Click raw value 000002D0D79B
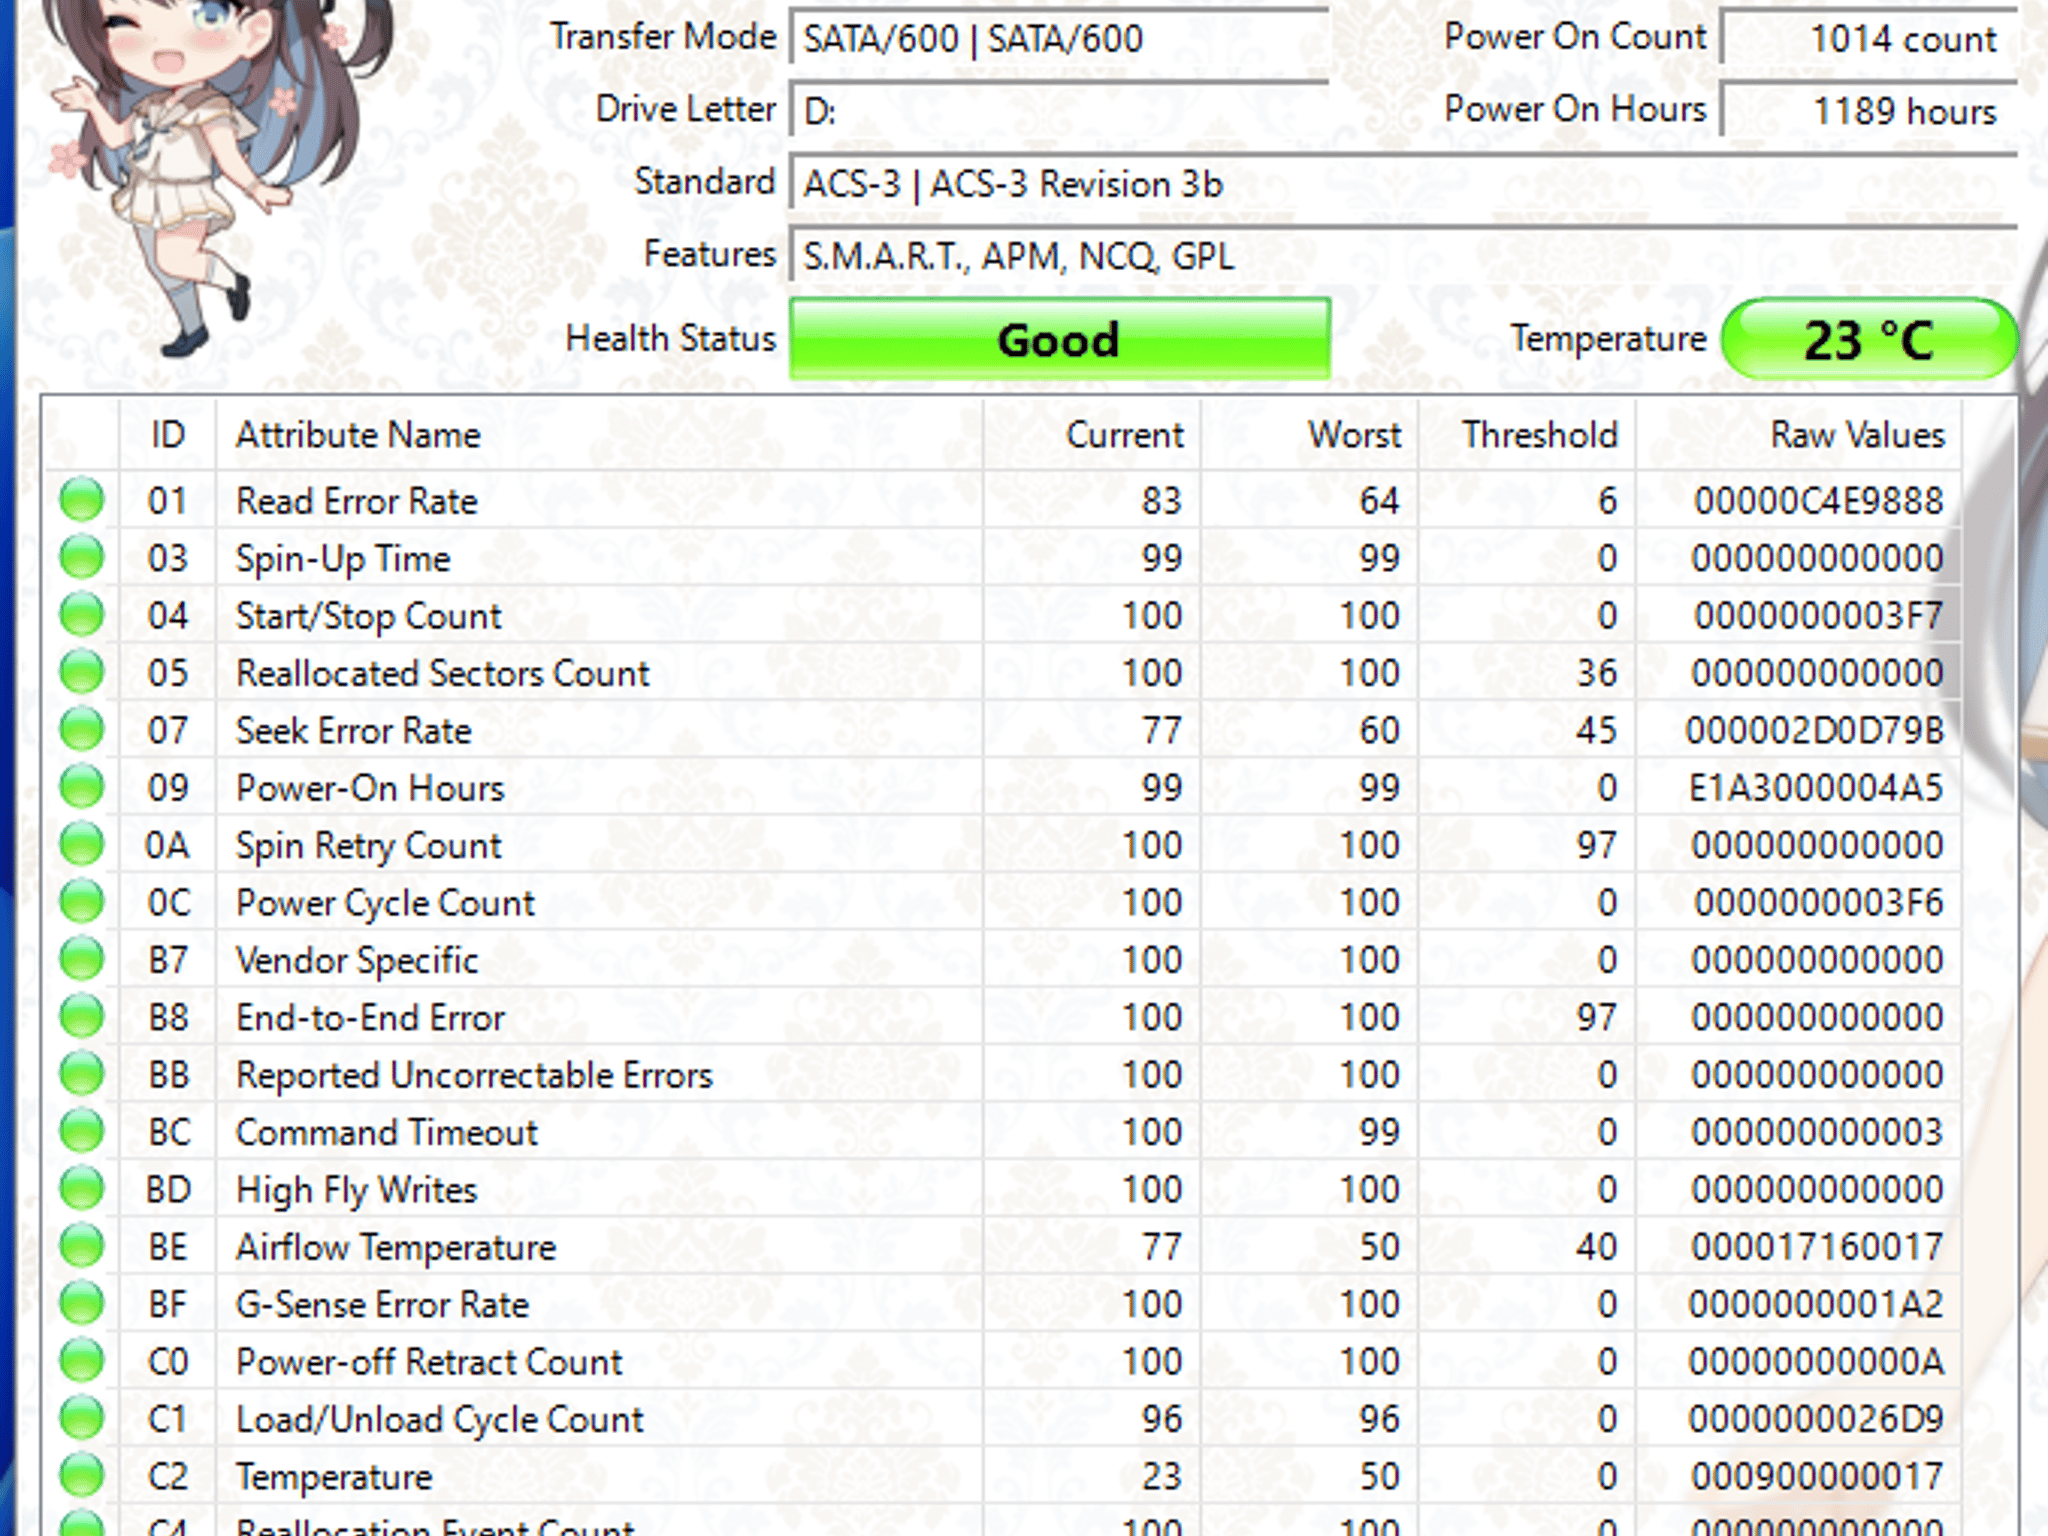 pos(1815,731)
